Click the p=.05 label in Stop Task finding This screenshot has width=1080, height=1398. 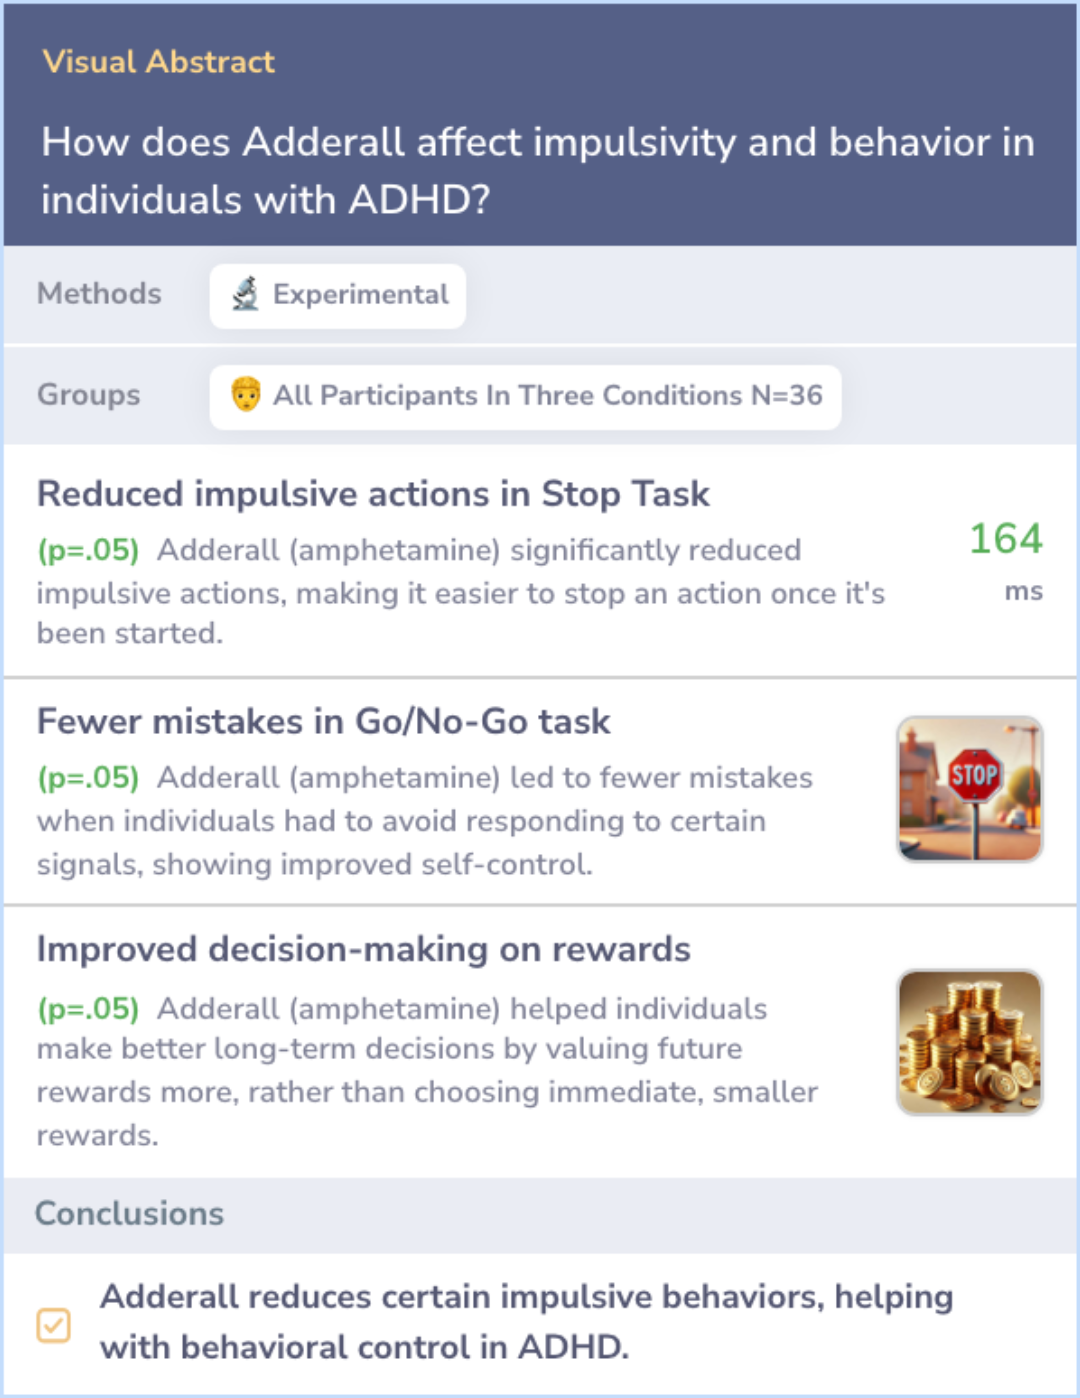point(88,550)
